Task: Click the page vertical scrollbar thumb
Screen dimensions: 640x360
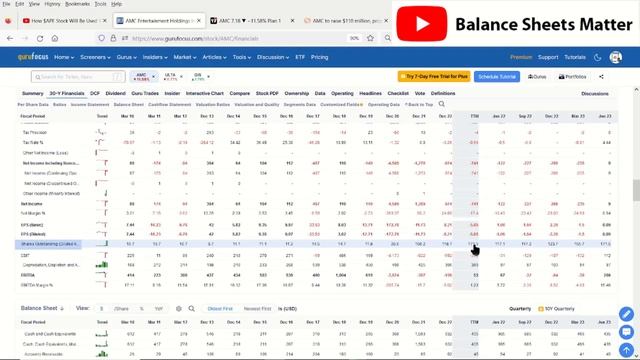Action: (x=636, y=190)
